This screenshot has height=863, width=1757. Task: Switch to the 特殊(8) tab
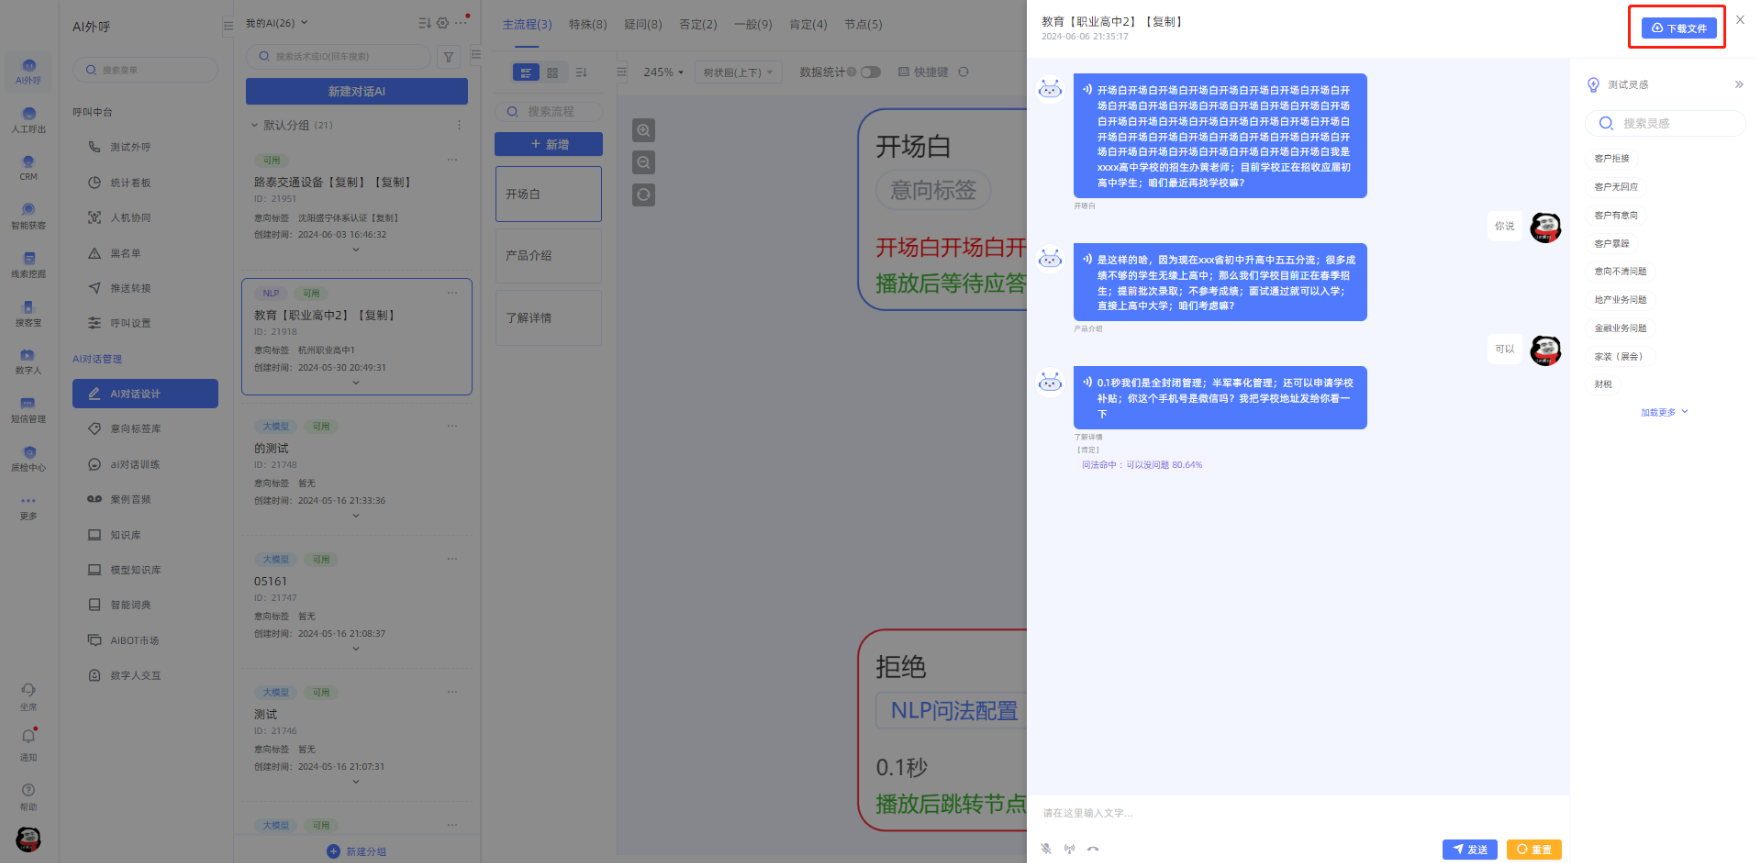click(587, 24)
